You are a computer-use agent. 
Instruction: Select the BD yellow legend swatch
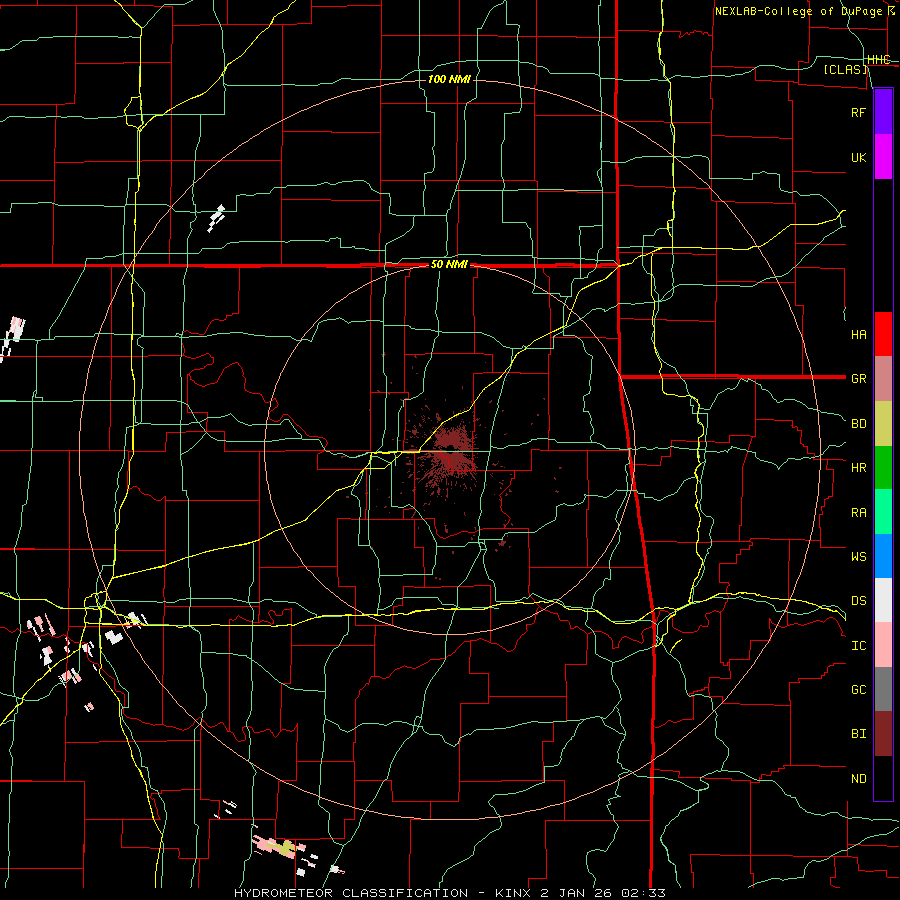coord(883,424)
